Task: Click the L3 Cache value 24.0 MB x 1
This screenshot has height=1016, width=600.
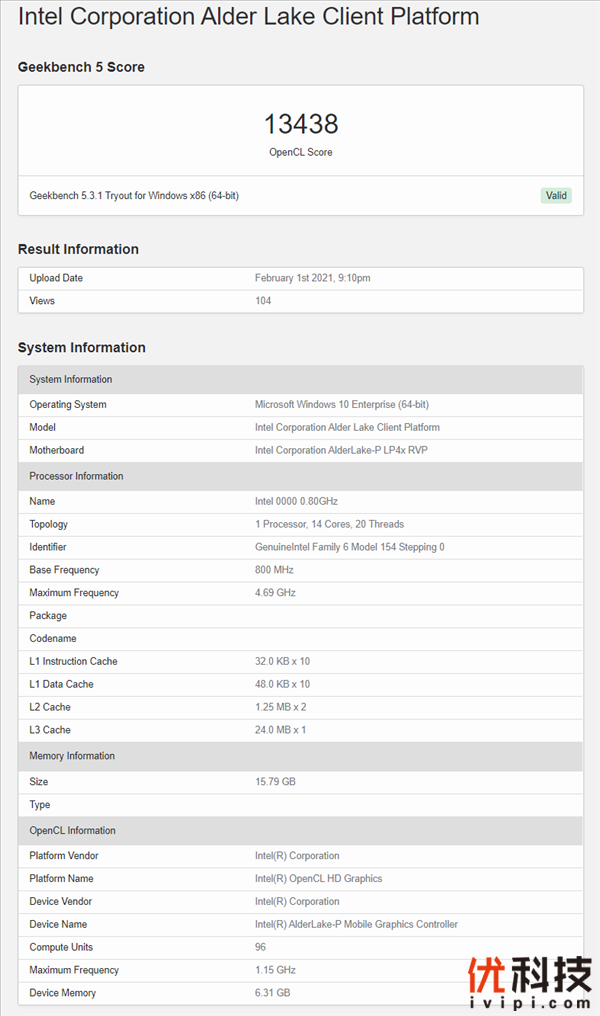Action: 280,730
